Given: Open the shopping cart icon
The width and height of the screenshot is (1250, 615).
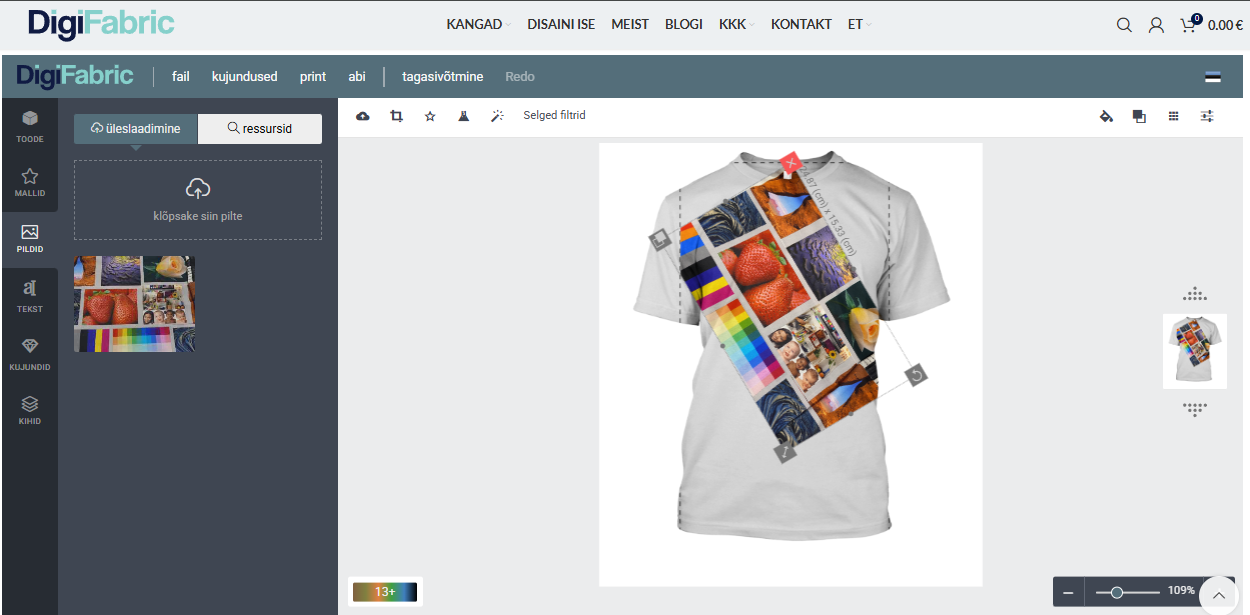Looking at the screenshot, I should [x=1188, y=25].
